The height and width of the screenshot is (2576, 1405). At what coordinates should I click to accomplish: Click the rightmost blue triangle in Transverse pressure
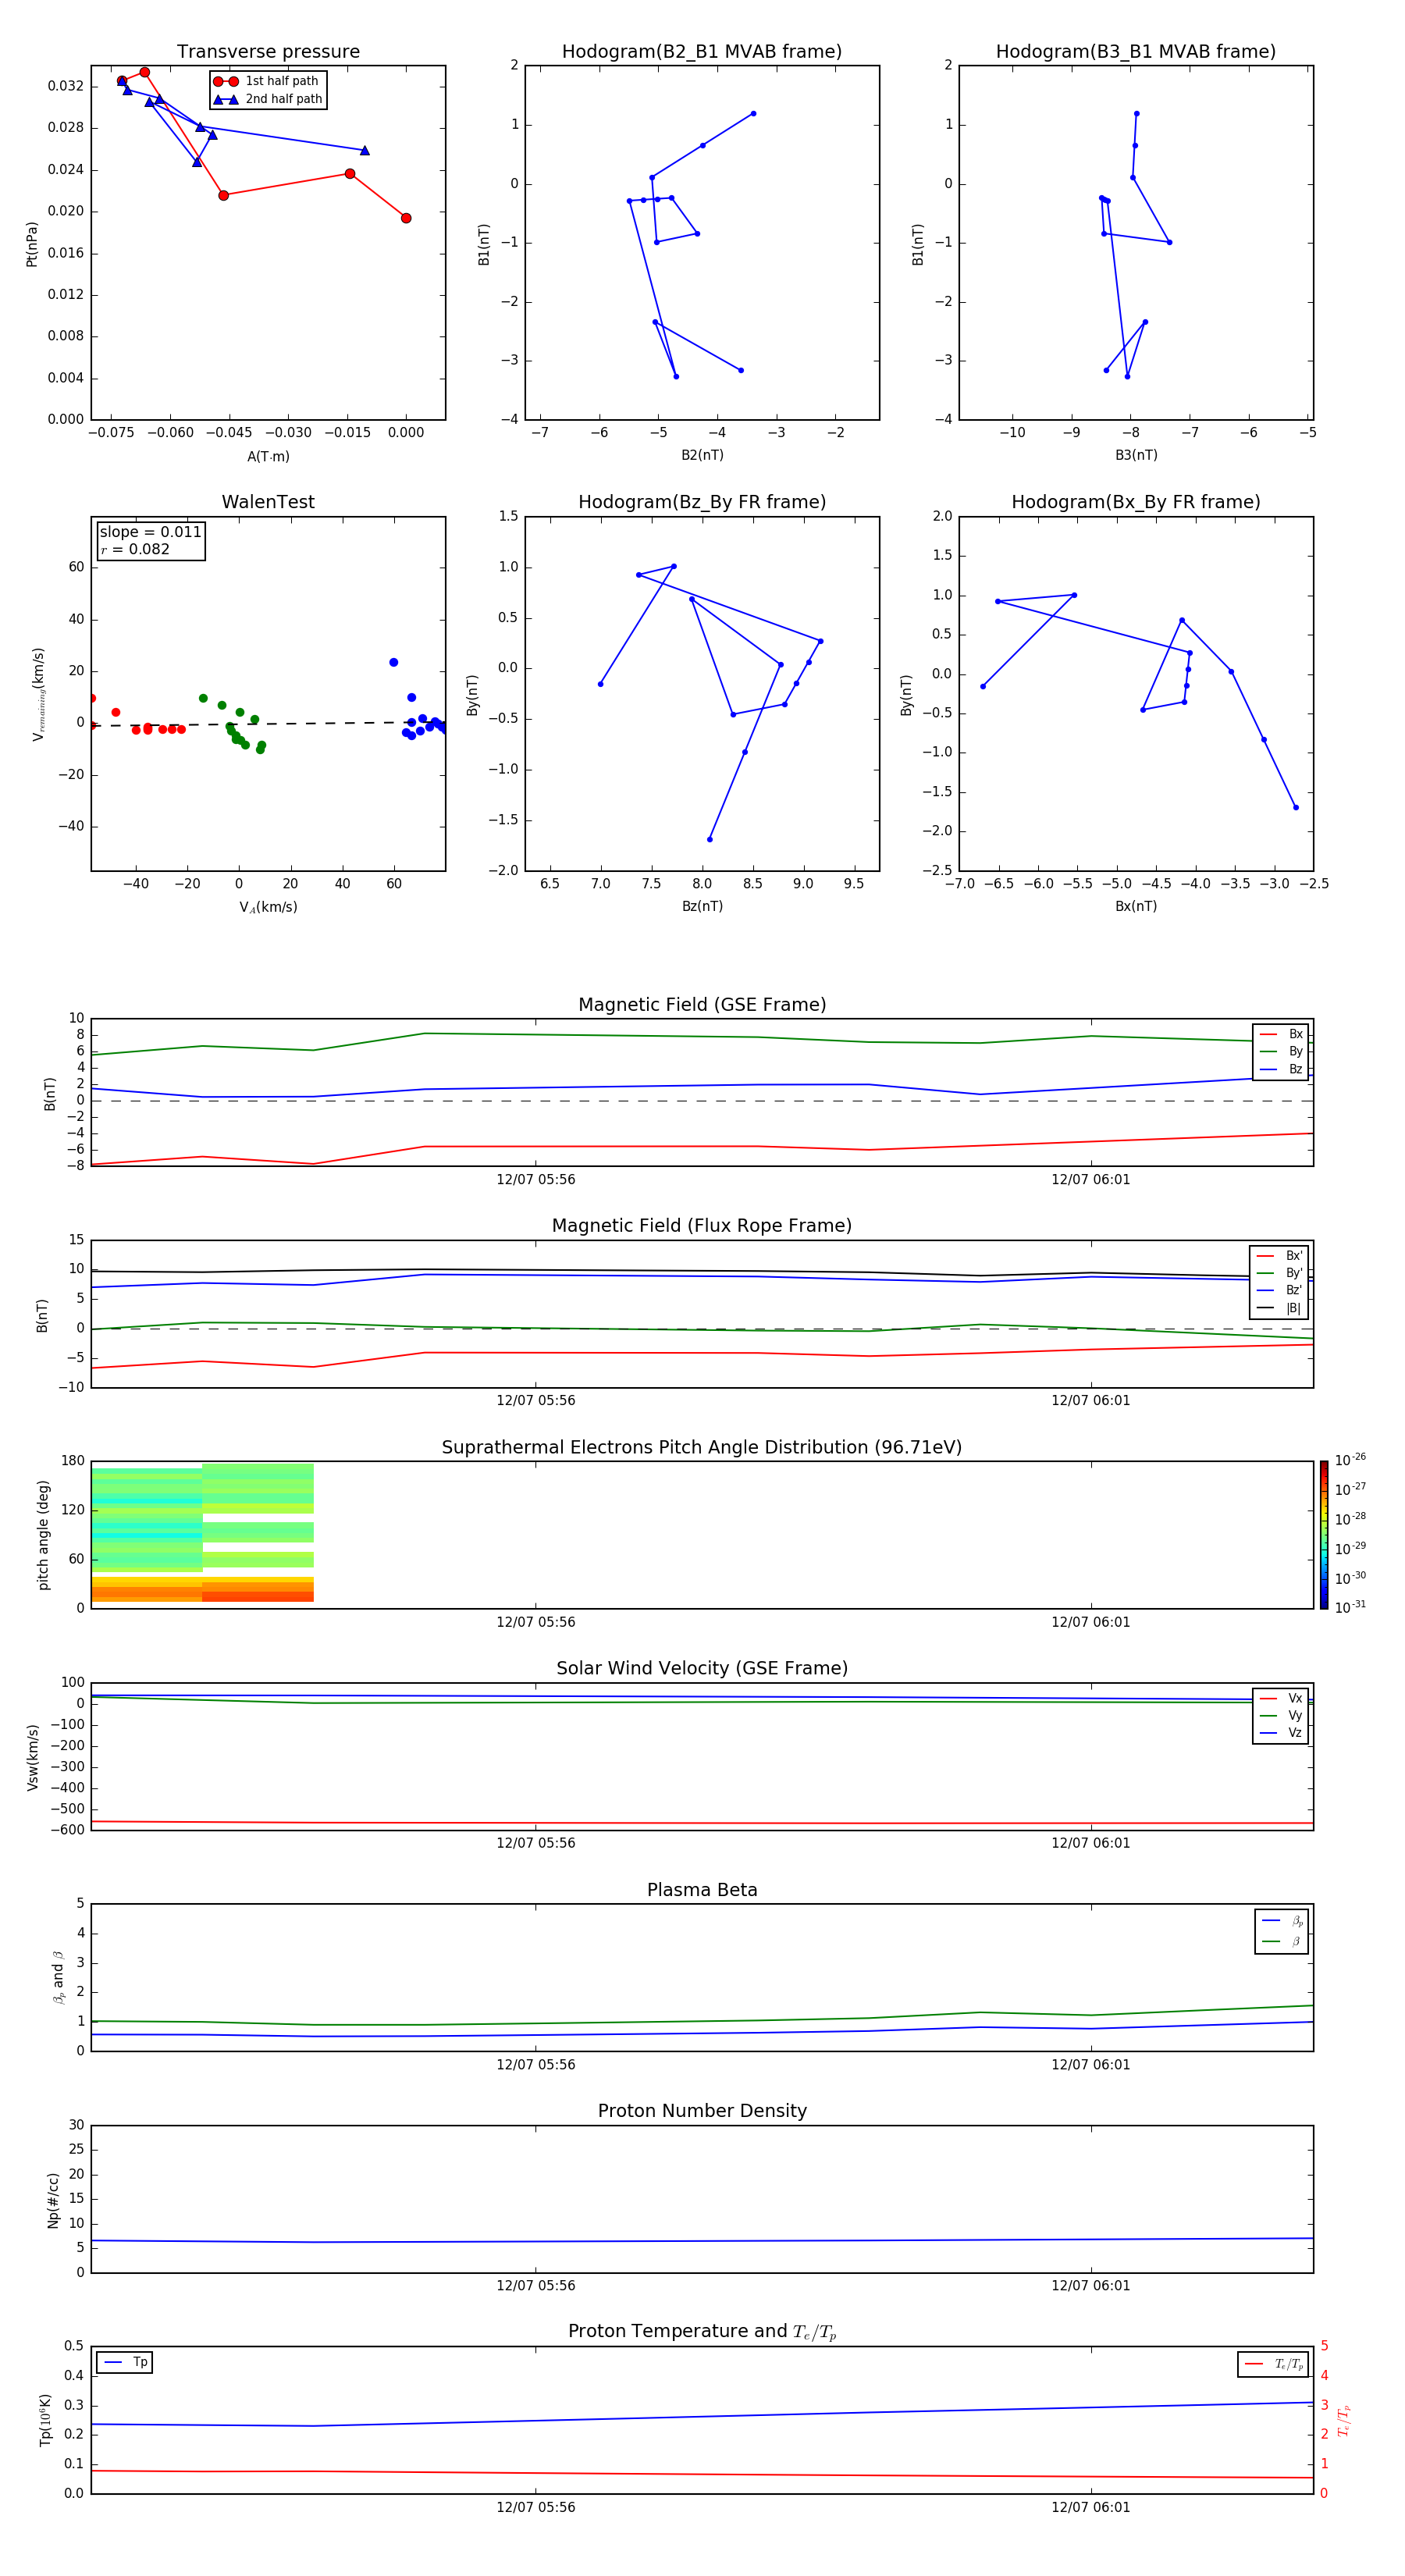coord(364,150)
